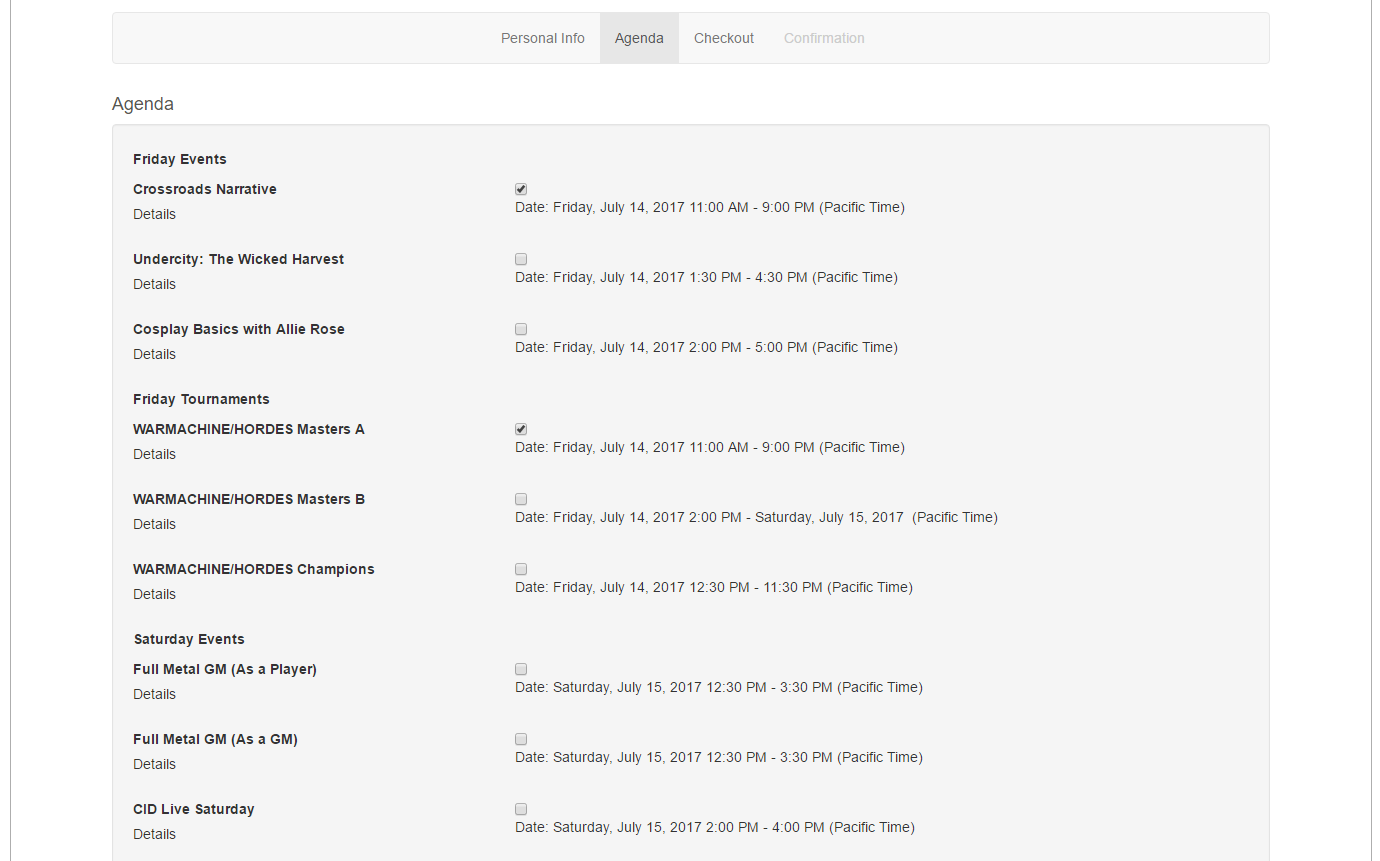Screen dimensions: 1380x861
Task: Enable WARMACHINE/HORDES Masters B checkbox
Action: [x=521, y=499]
